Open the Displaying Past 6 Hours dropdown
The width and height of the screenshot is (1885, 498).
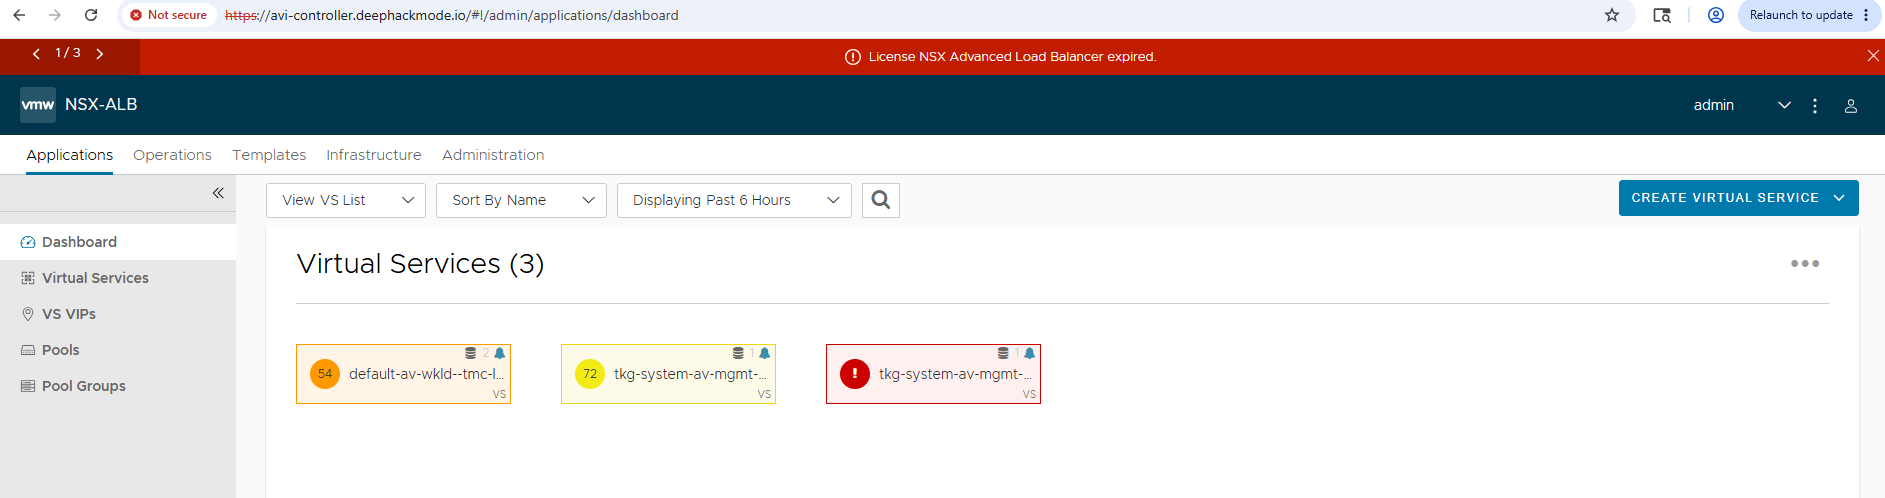coord(734,200)
